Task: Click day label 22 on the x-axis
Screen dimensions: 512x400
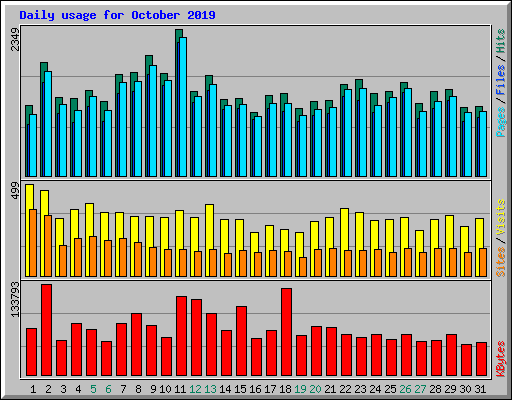Action: click(x=345, y=389)
